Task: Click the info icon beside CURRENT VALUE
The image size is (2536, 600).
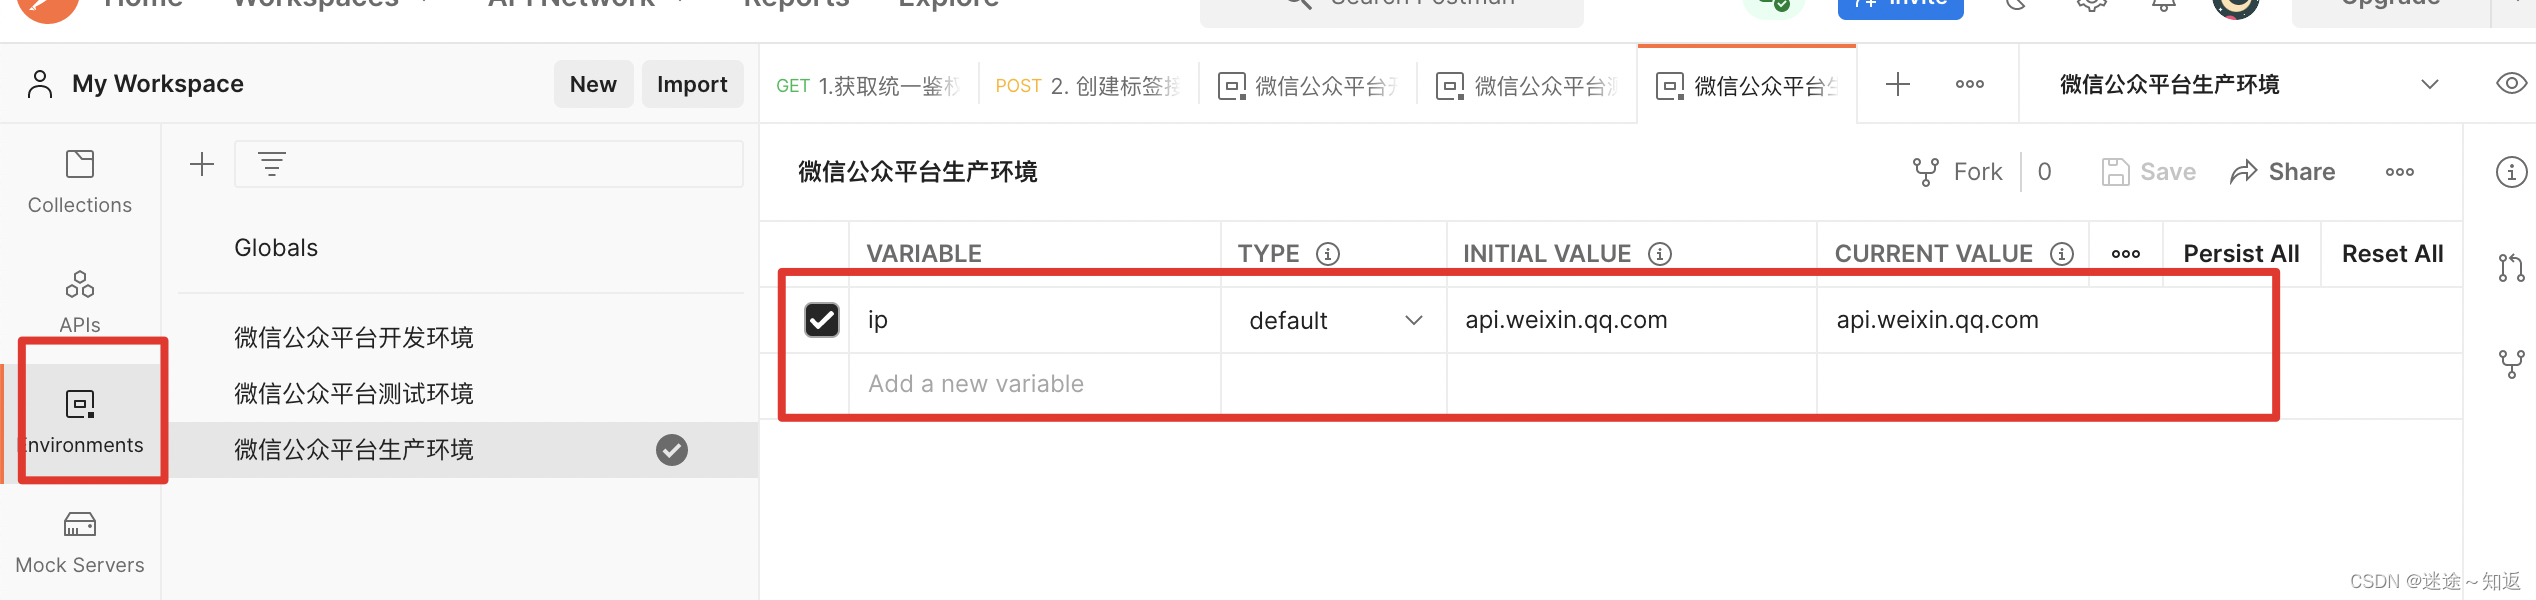Action: coord(2062,254)
